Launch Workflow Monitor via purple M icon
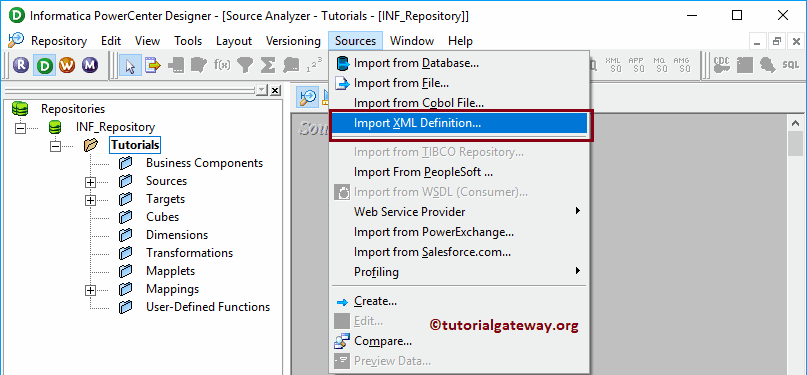This screenshot has height=375, width=807. (x=91, y=65)
